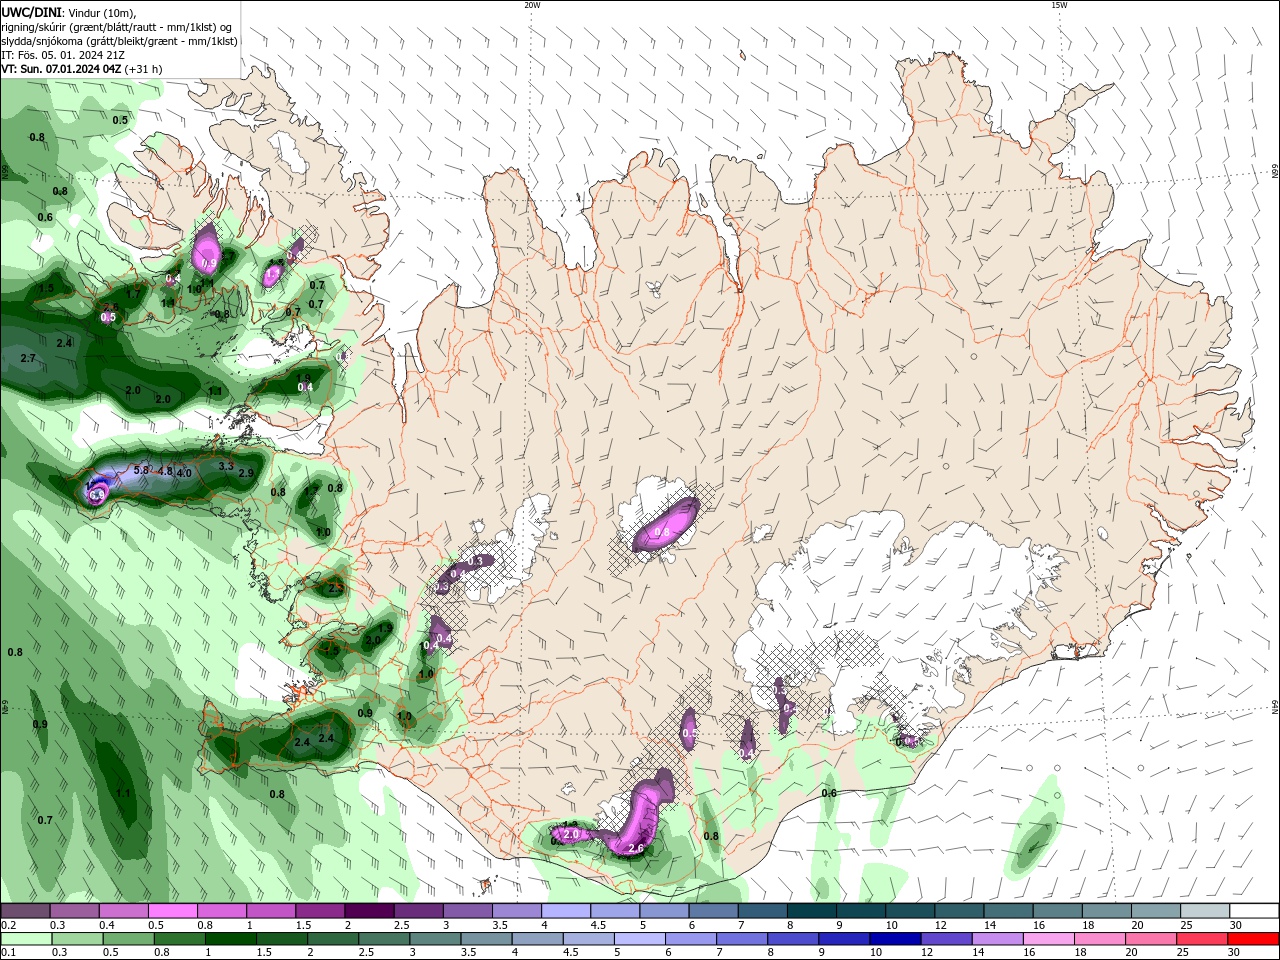Pick the medium green 0.5 rain legend swatch
Image resolution: width=1280 pixels, height=960 pixels.
[x=130, y=939]
